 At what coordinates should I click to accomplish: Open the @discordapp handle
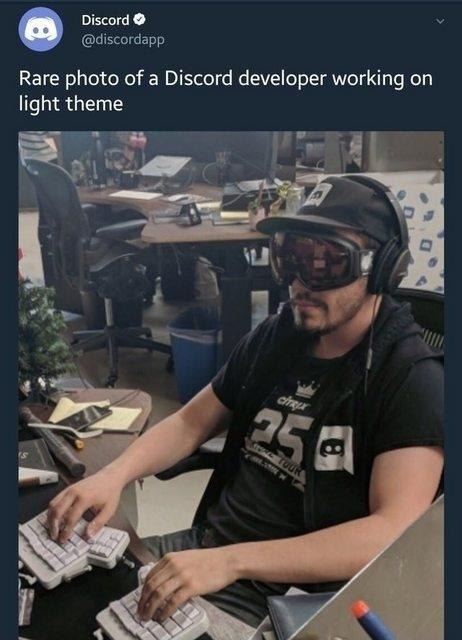point(123,40)
